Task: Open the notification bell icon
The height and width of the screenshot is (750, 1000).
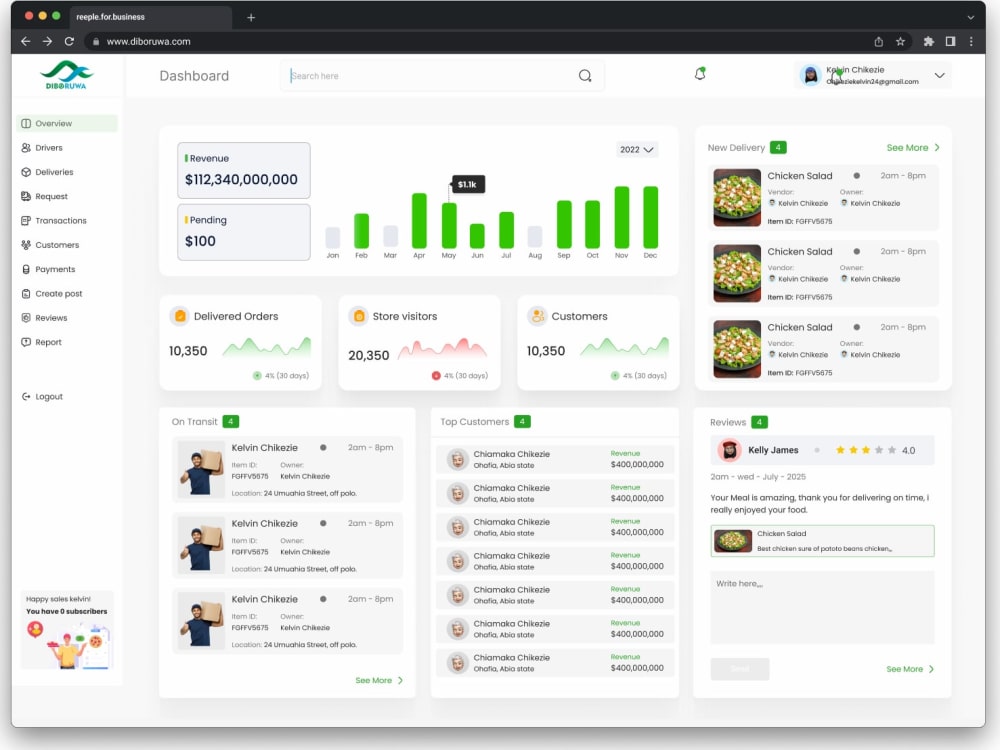Action: (x=700, y=74)
